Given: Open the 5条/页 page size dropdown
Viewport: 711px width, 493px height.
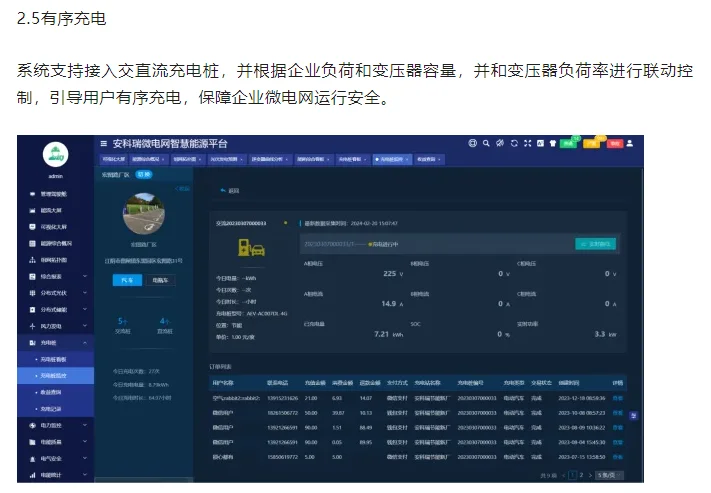Looking at the screenshot, I should [x=609, y=475].
